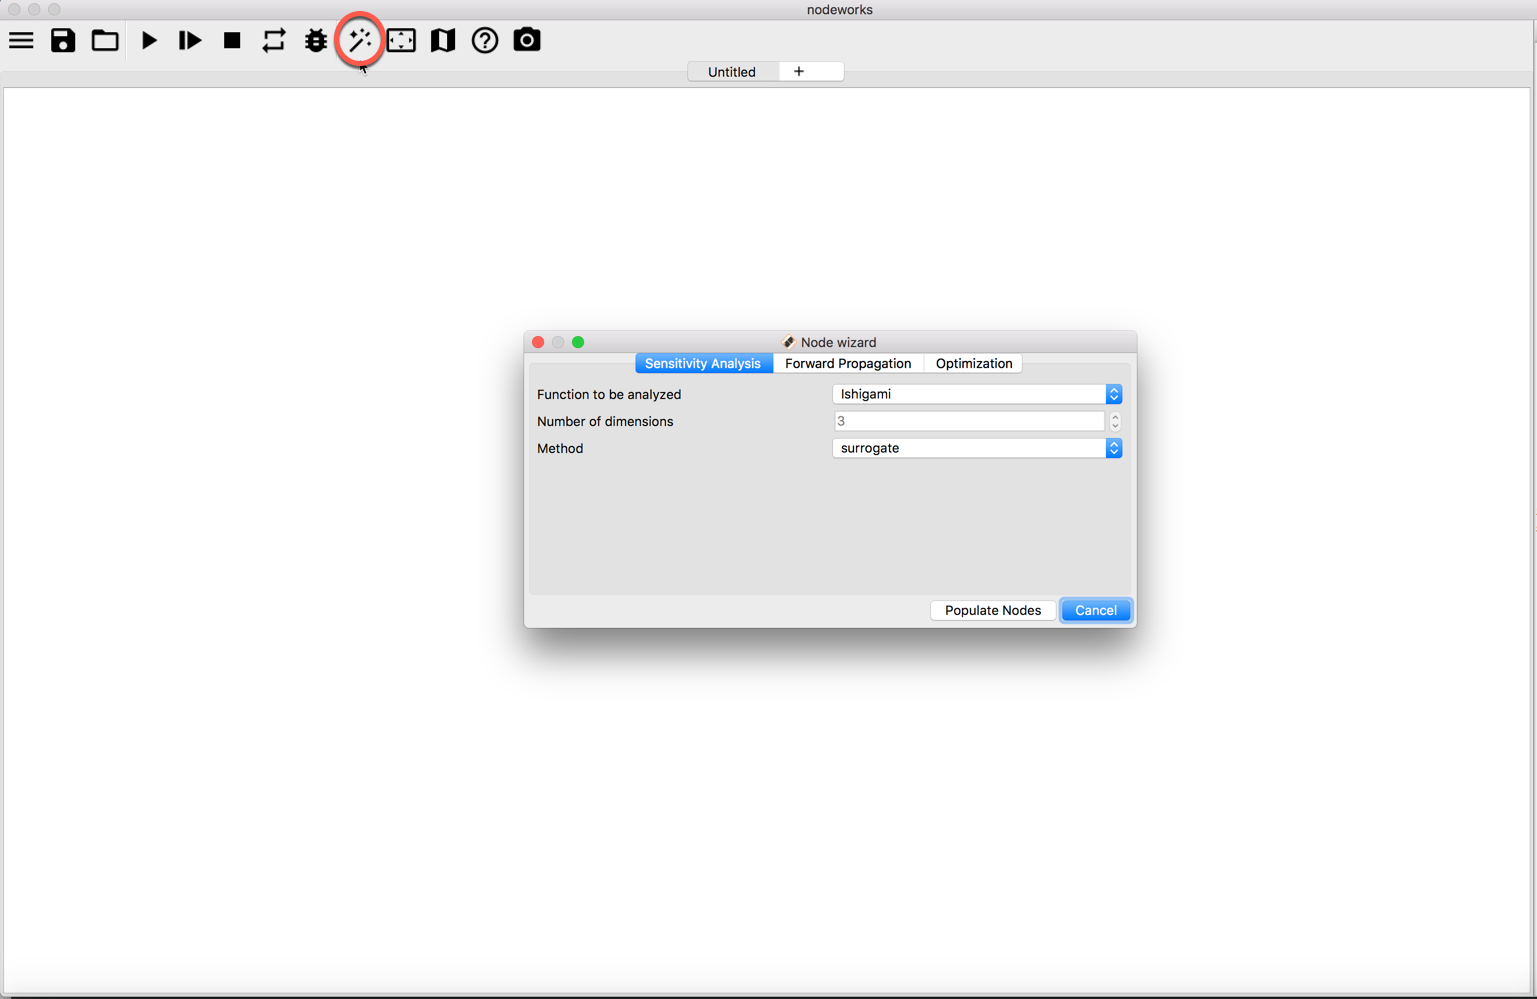The height and width of the screenshot is (999, 1537).
Task: Click the Populate Nodes button
Action: (x=992, y=611)
